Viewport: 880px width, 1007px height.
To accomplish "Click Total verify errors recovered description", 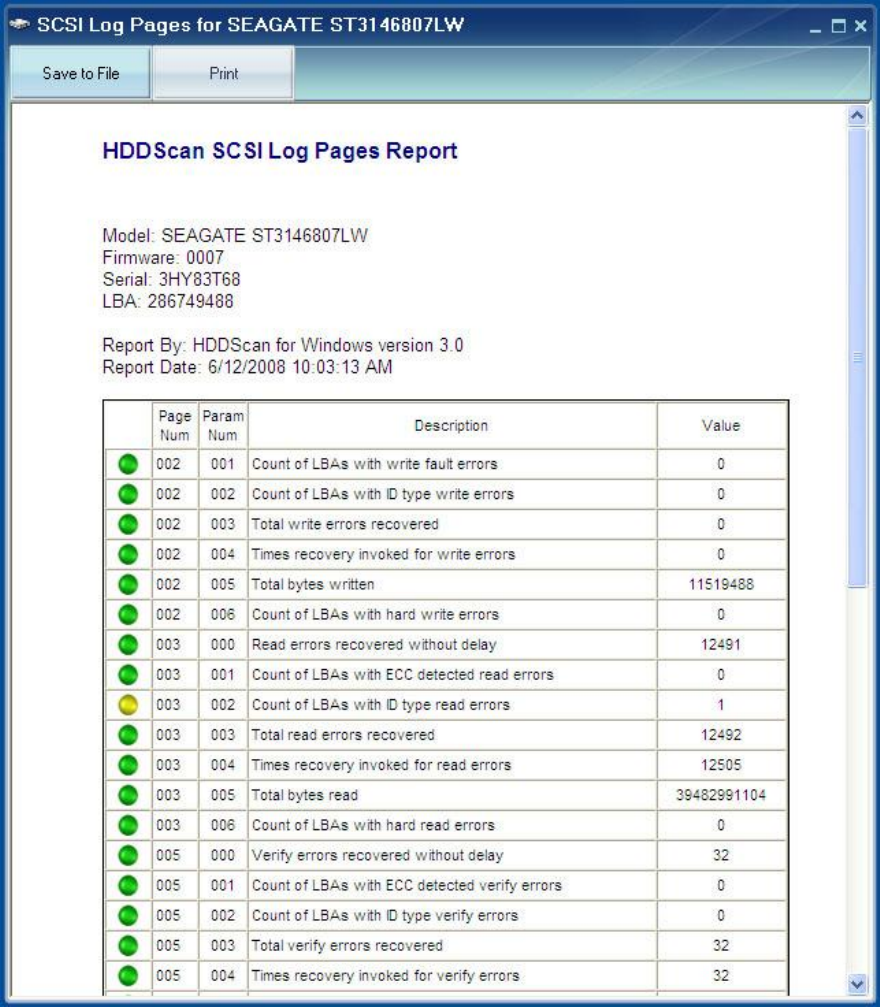I will coord(348,945).
